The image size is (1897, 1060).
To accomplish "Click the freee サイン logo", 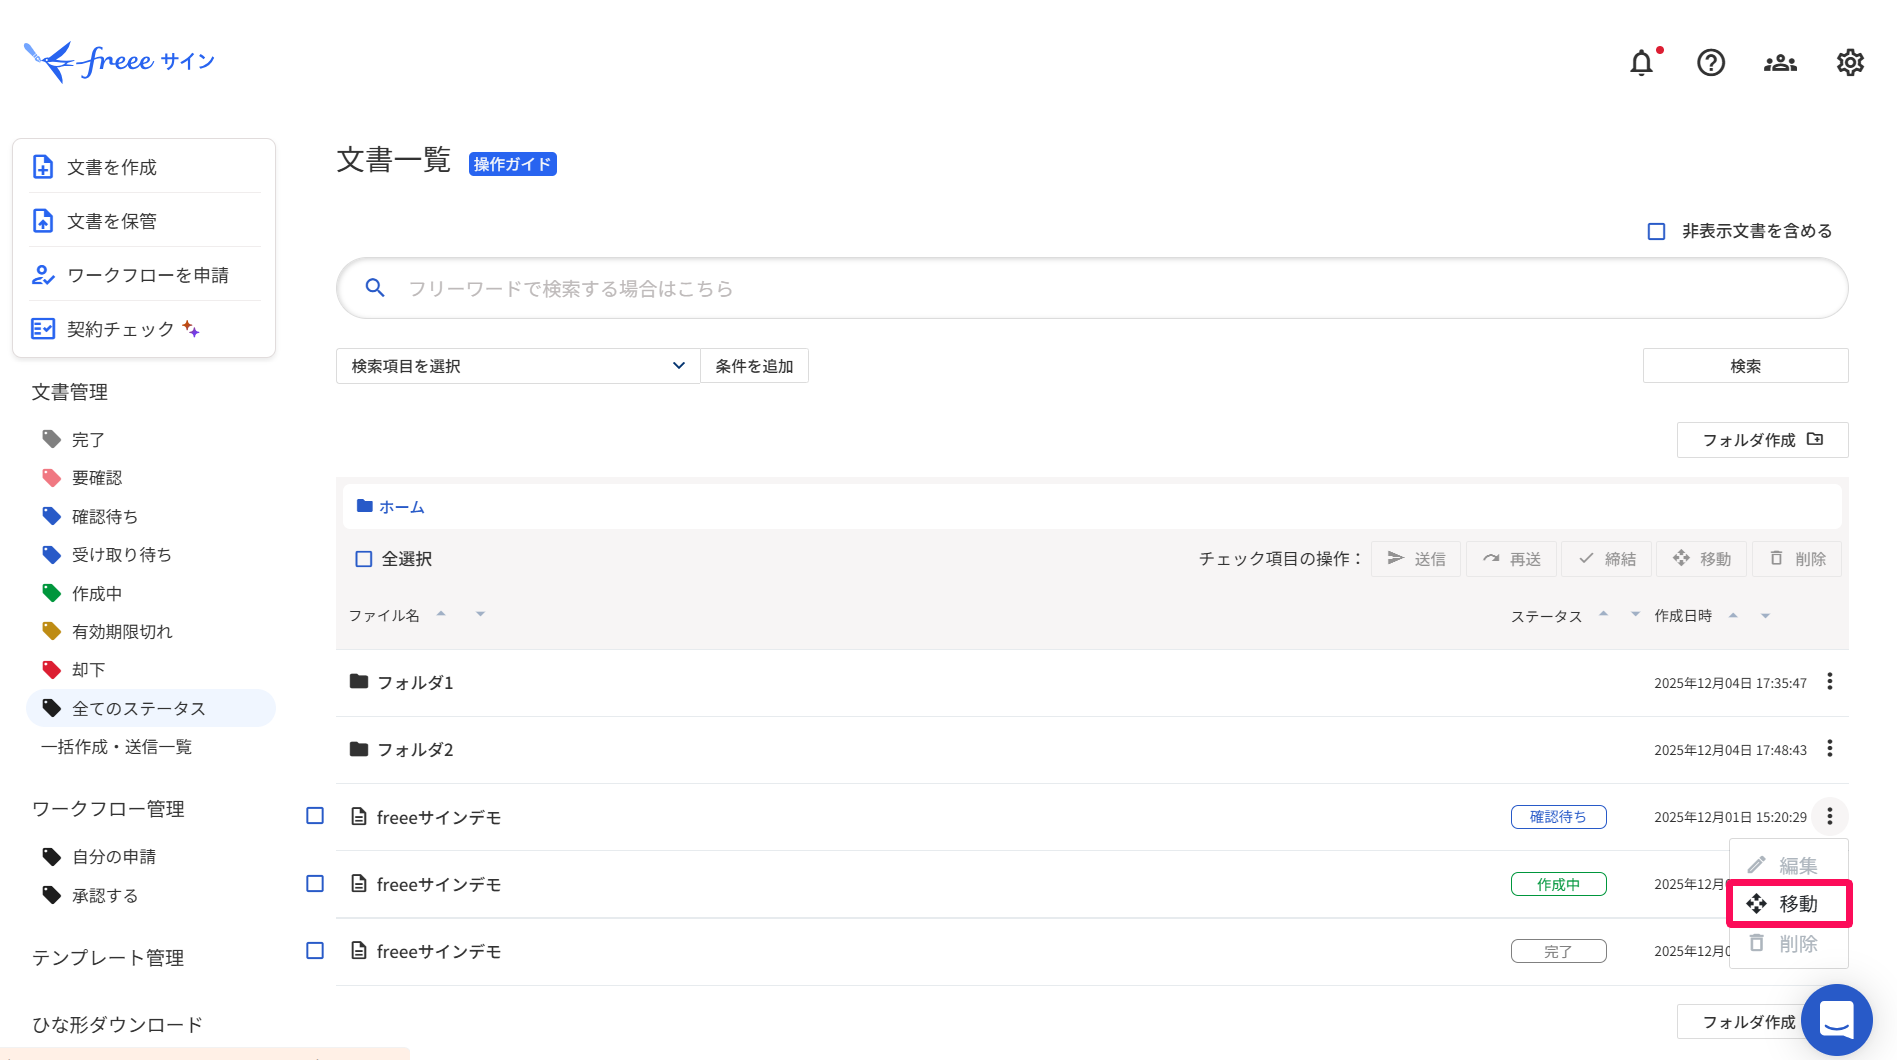I will [x=119, y=61].
